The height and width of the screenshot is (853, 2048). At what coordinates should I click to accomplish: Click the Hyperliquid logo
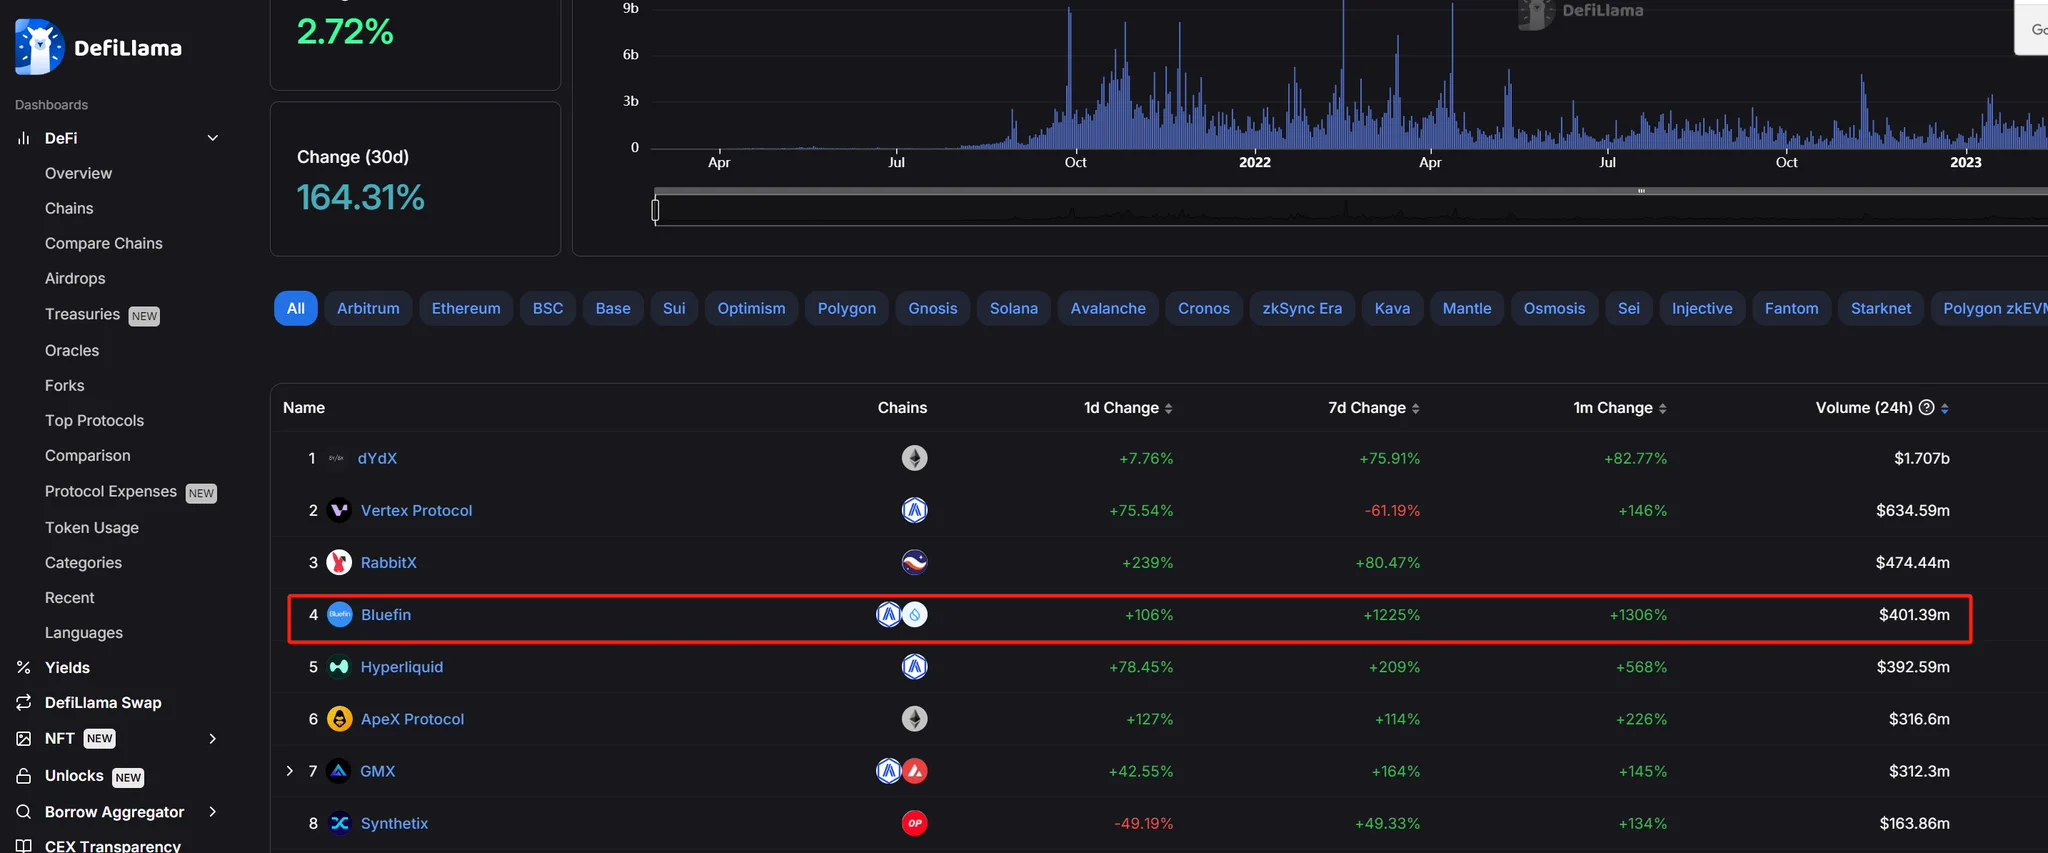point(339,666)
